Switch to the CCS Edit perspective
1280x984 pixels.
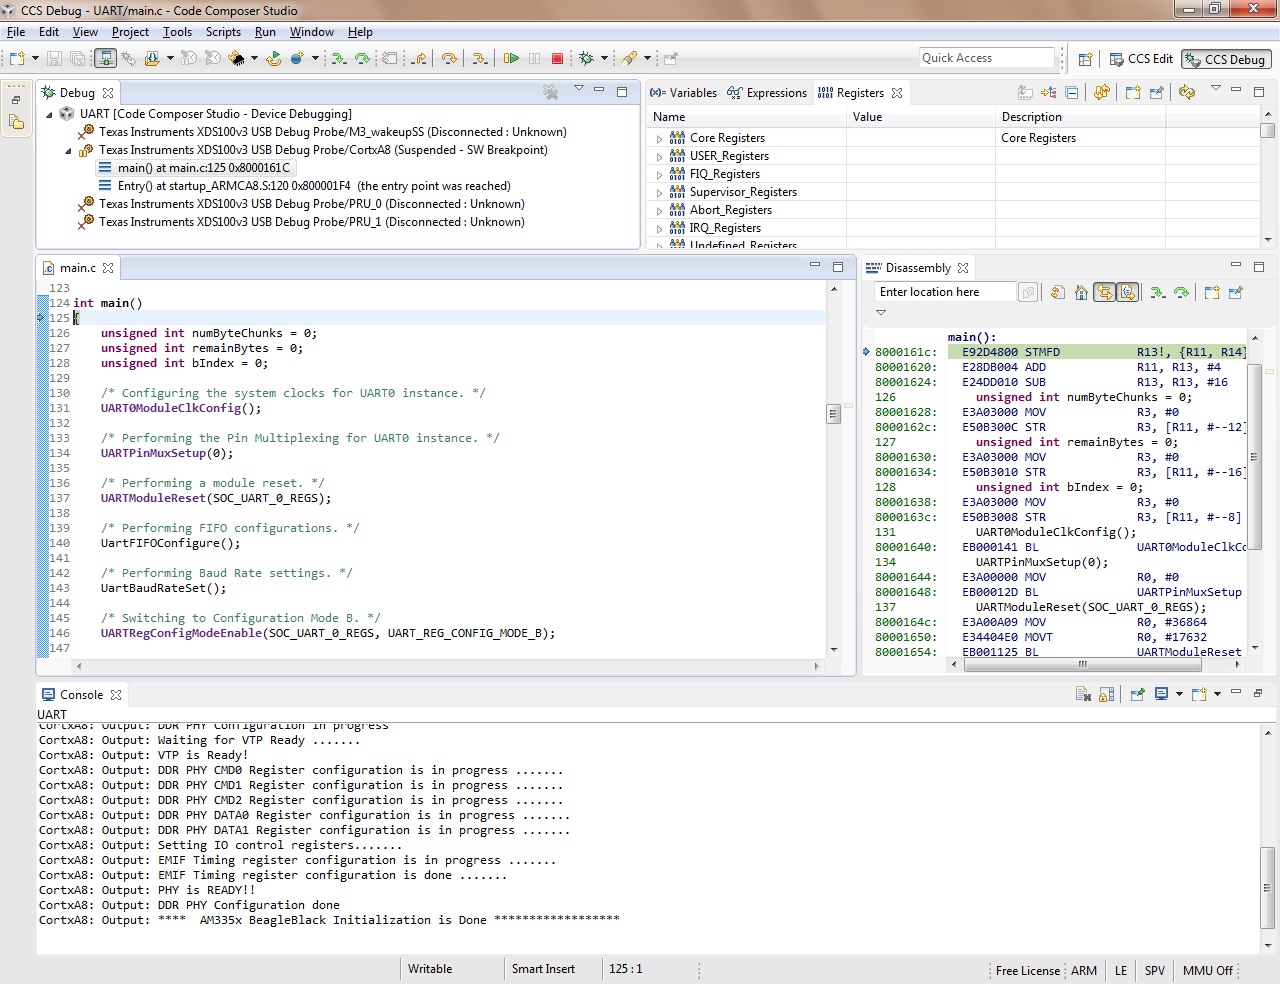point(1141,59)
